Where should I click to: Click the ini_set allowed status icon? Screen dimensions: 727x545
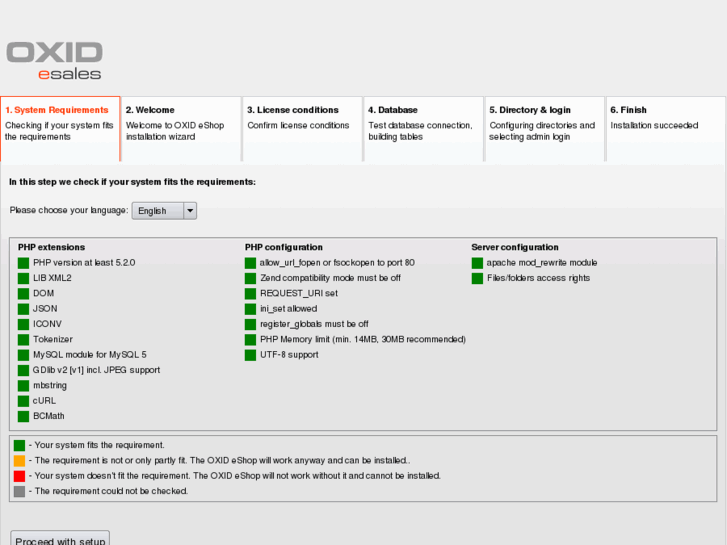pyautogui.click(x=251, y=309)
